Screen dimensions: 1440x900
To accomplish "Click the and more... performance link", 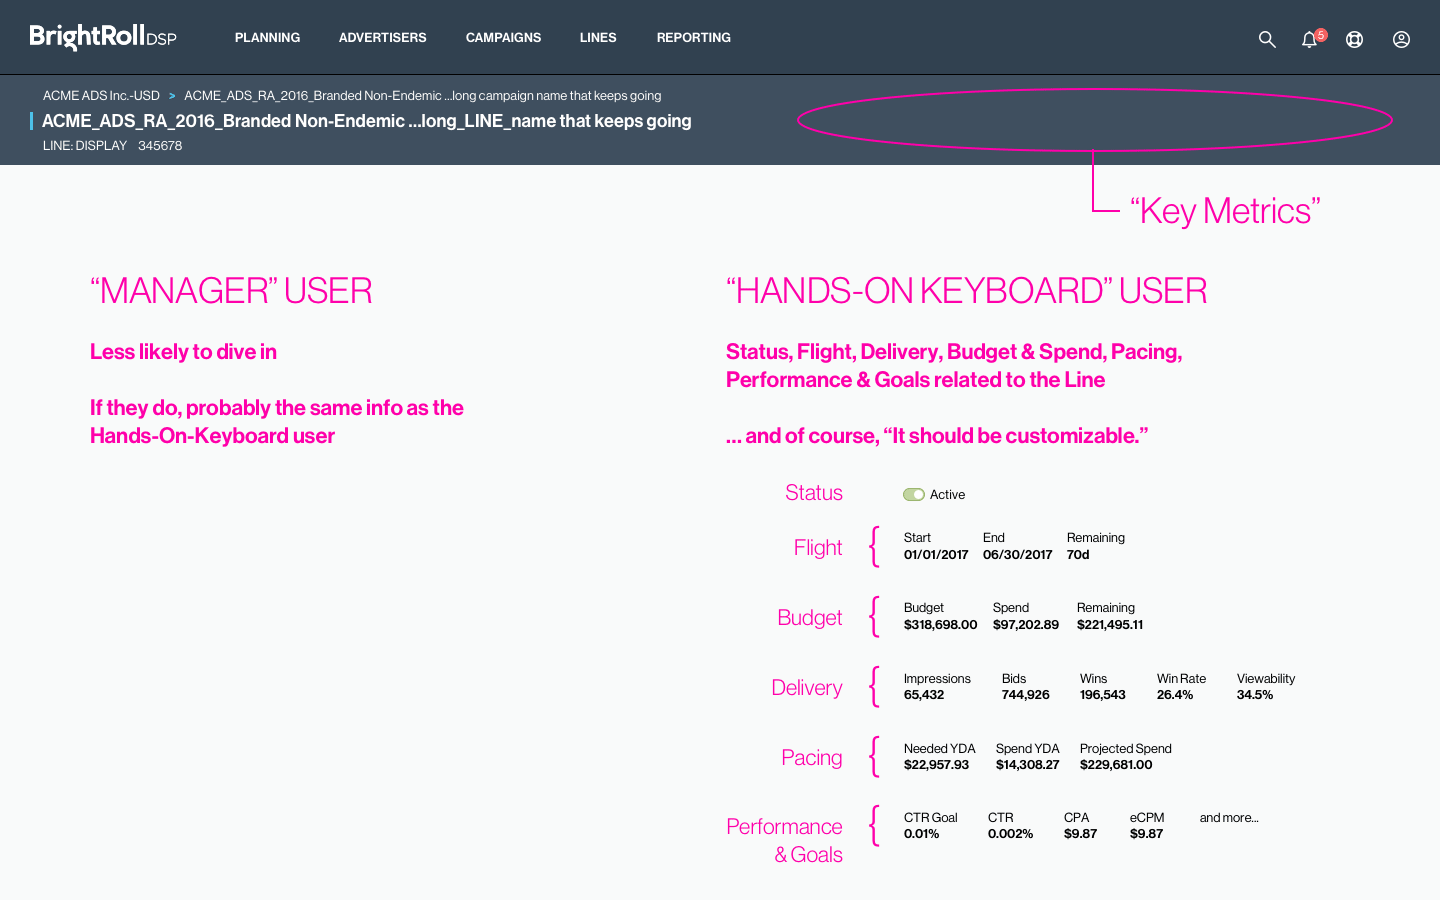I will coord(1229,817).
